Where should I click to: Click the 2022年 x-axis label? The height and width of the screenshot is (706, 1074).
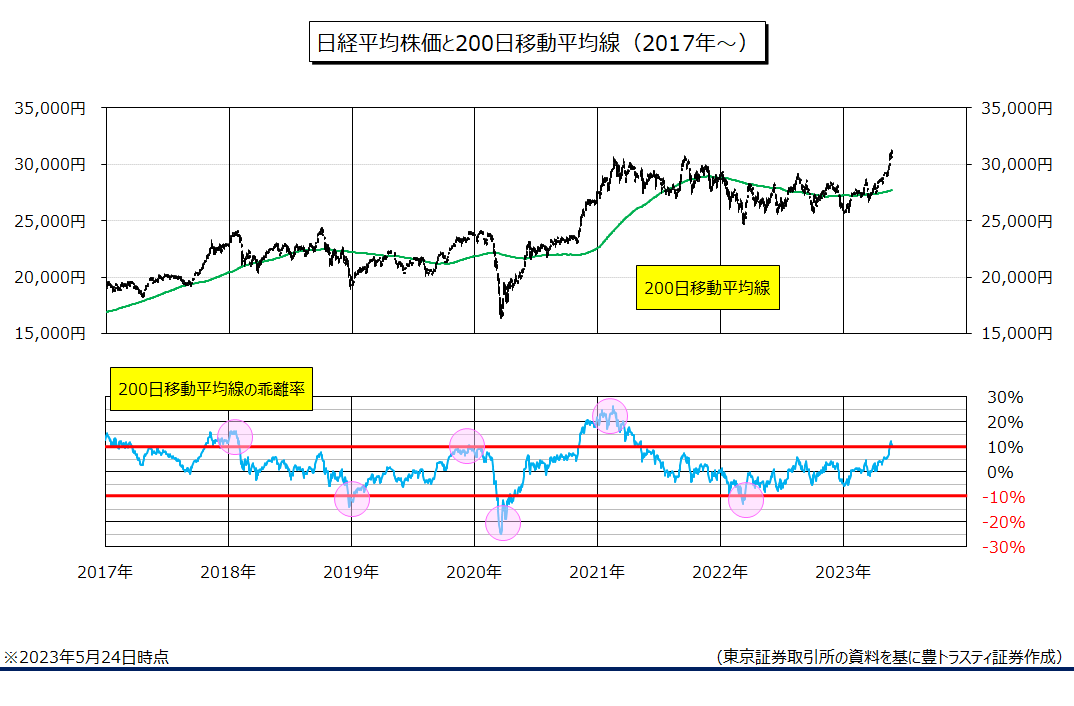(x=720, y=572)
